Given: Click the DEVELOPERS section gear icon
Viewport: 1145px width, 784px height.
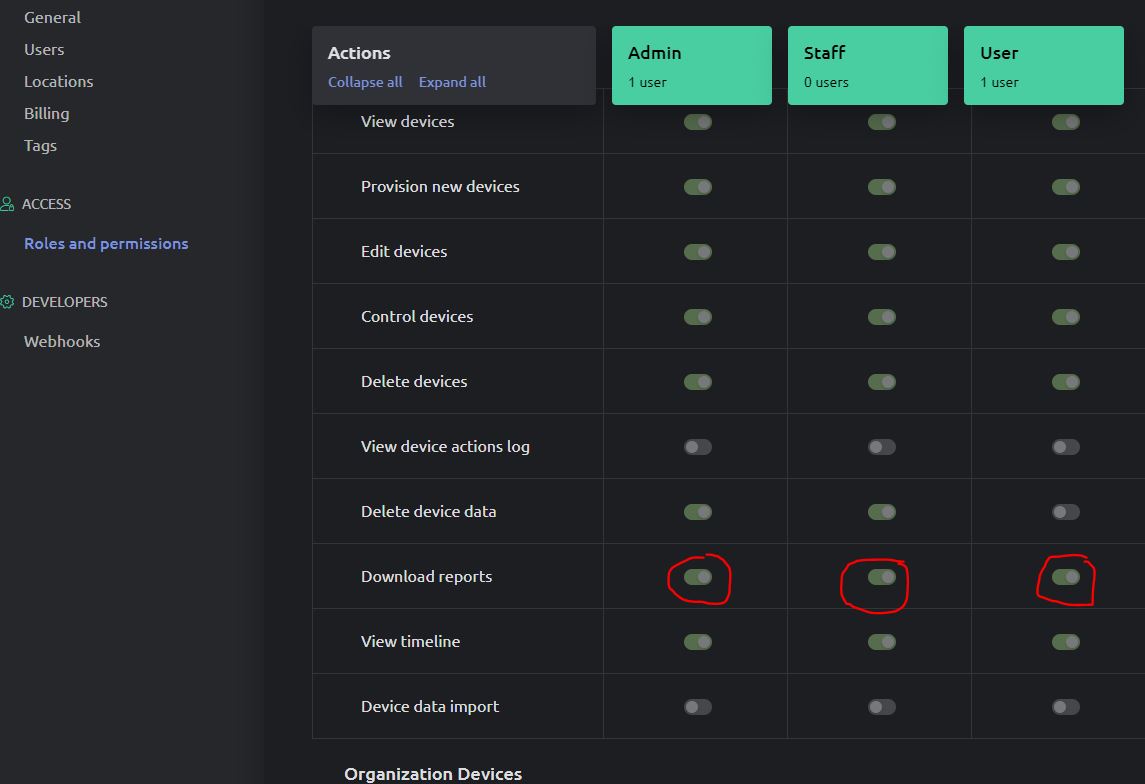Looking at the screenshot, I should (x=8, y=302).
